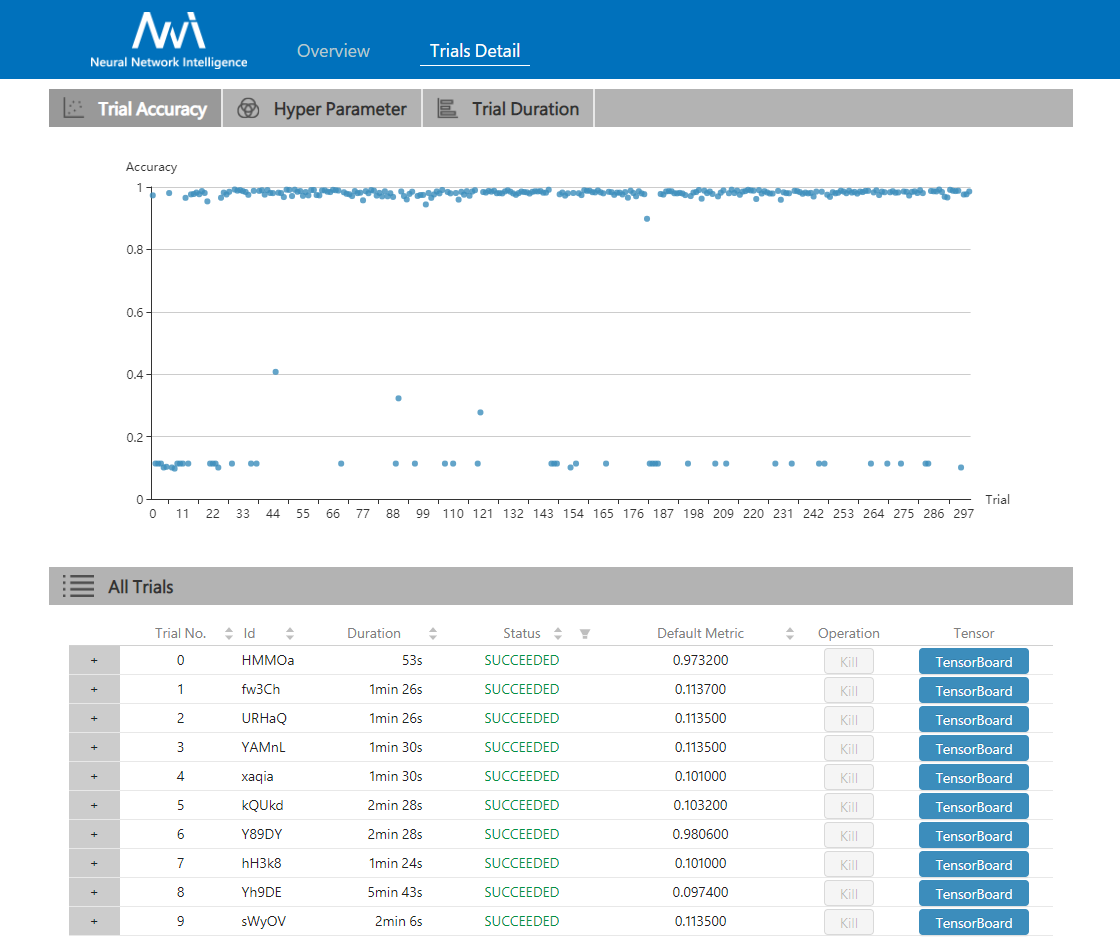Click the Hyper Parameter circles icon
The height and width of the screenshot is (951, 1120).
click(x=248, y=109)
